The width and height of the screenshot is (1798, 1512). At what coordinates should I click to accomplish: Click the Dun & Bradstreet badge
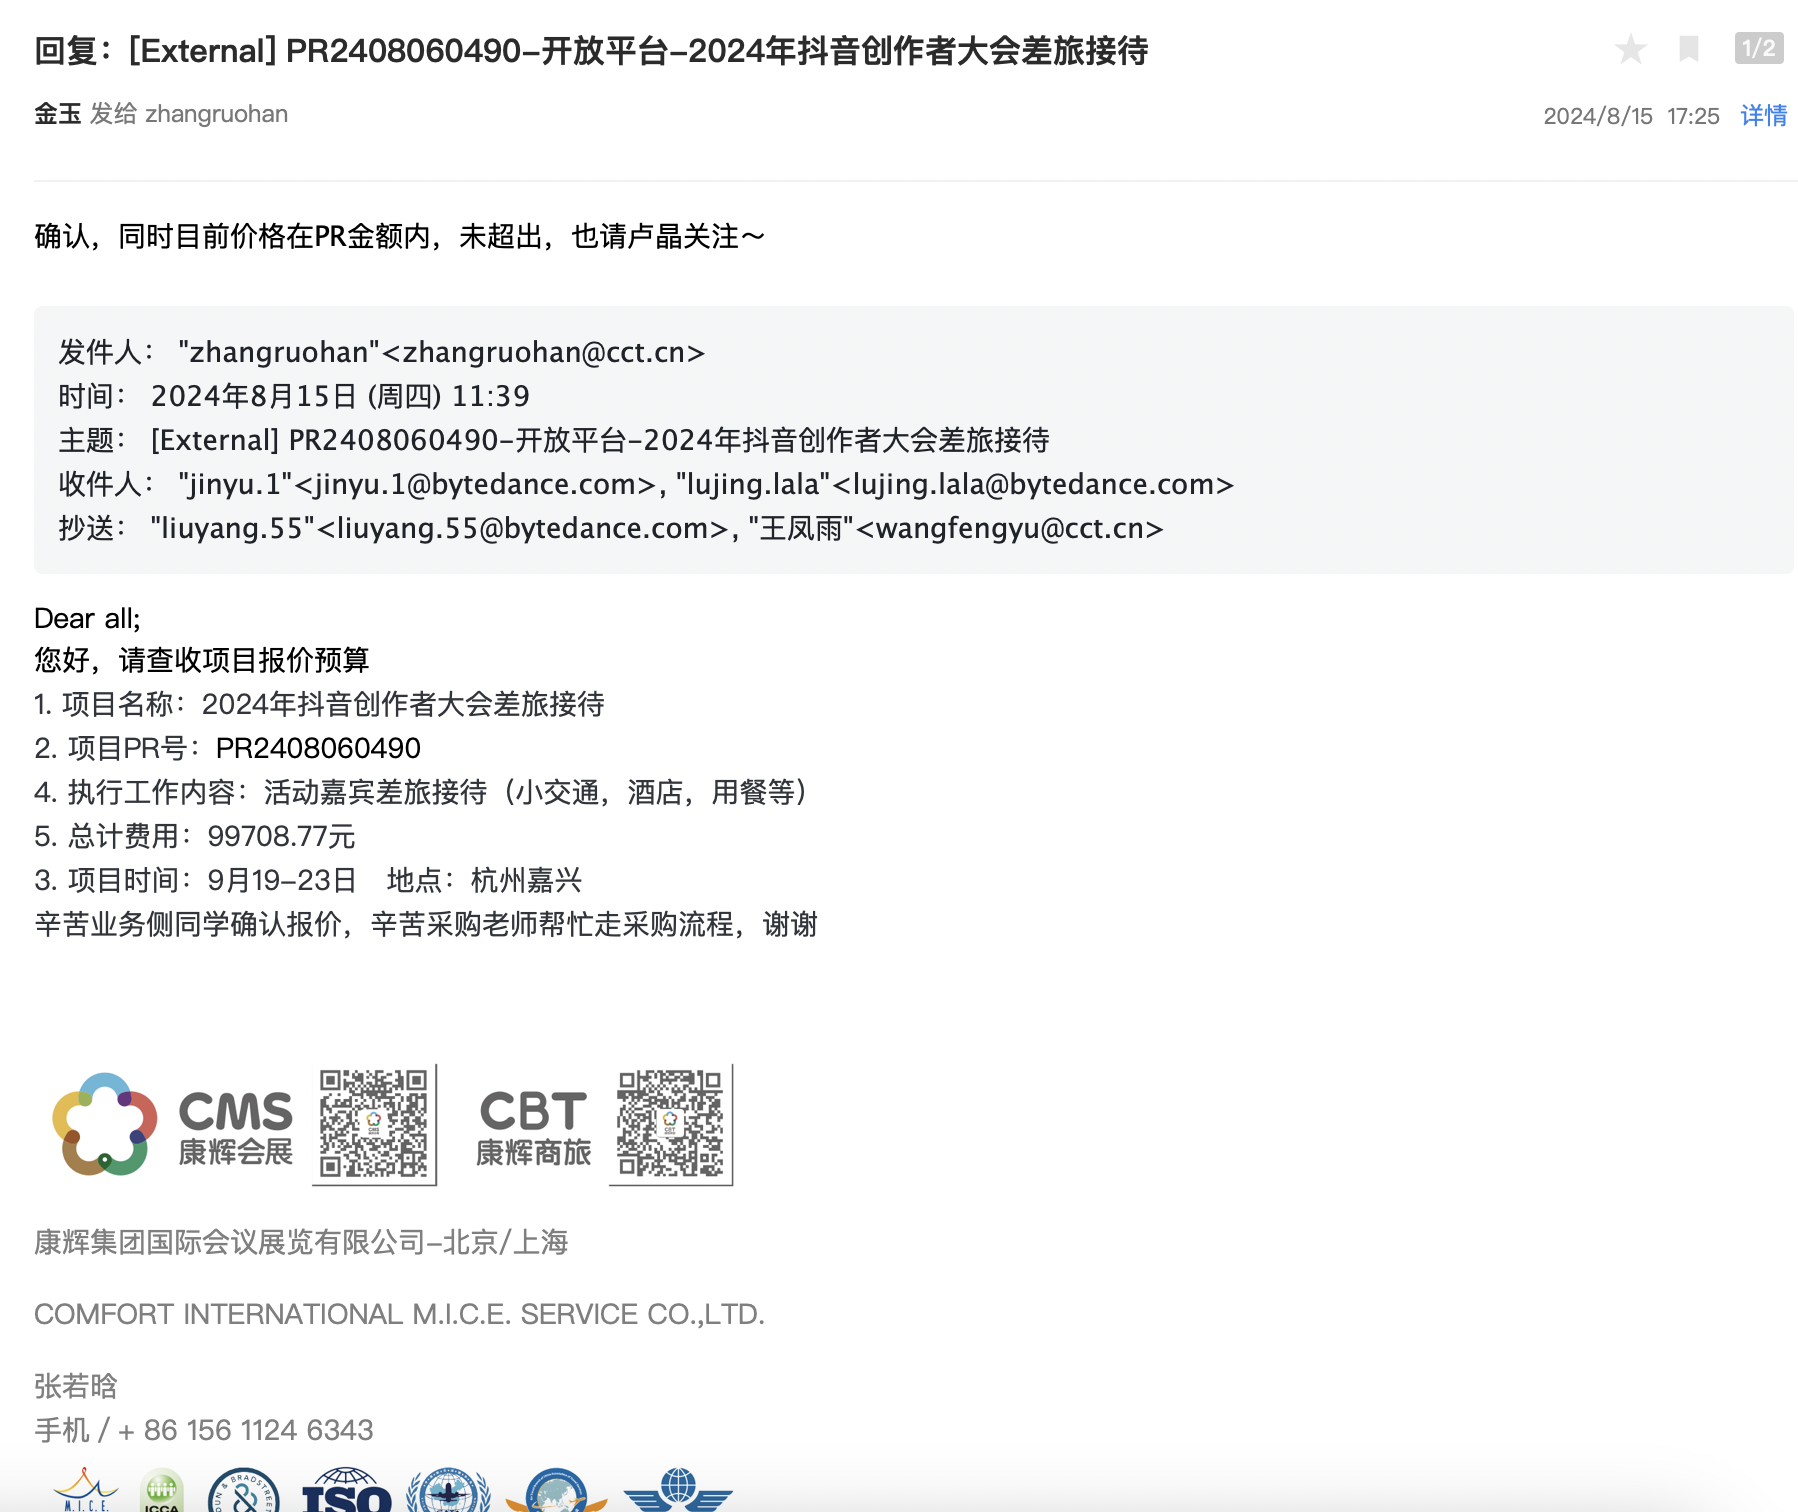click(243, 1492)
